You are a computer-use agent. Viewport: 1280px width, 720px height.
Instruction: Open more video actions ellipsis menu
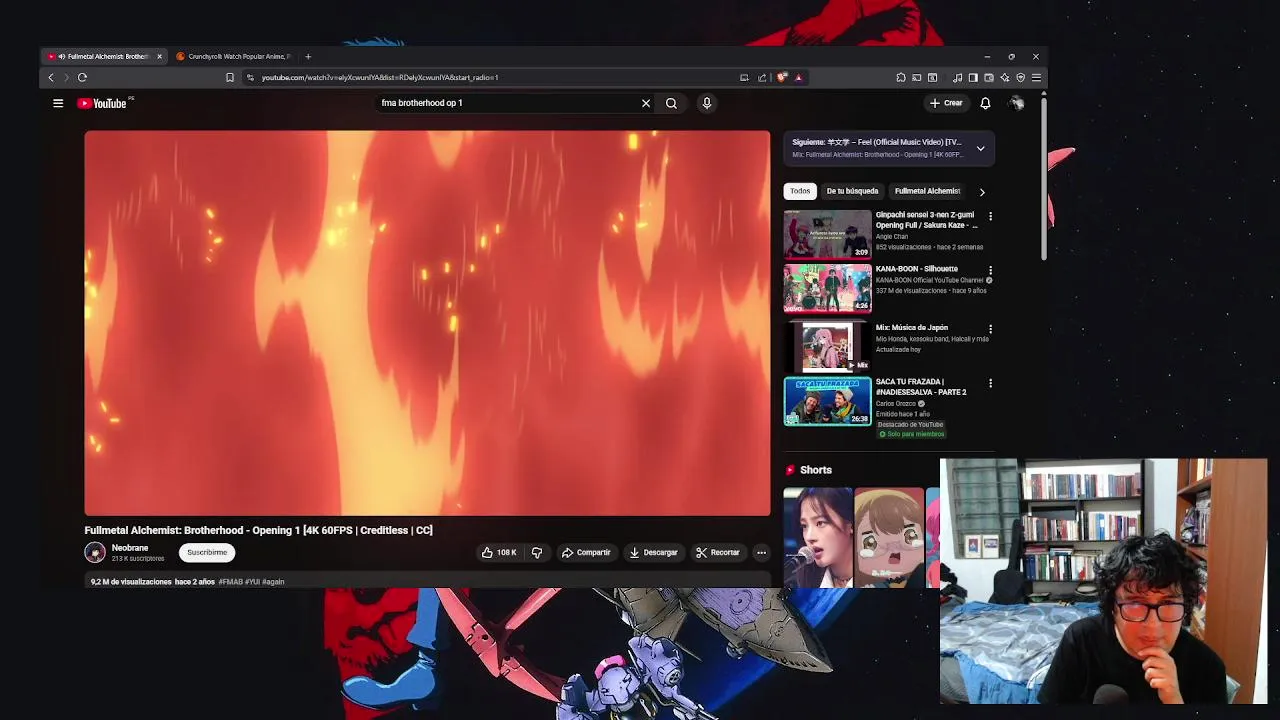click(x=761, y=552)
